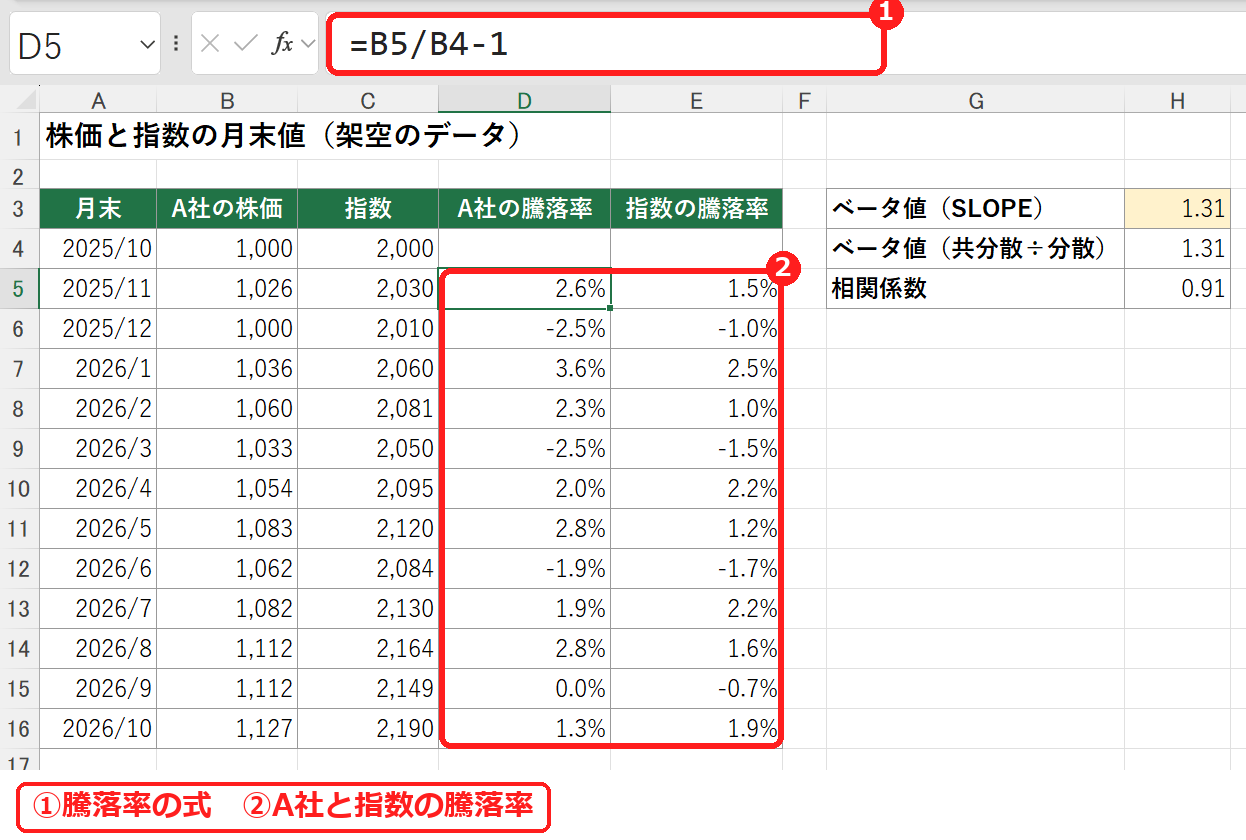Screen dimensions: 1246x840
Task: Click index return cell 1.9%
Action: (x=697, y=729)
